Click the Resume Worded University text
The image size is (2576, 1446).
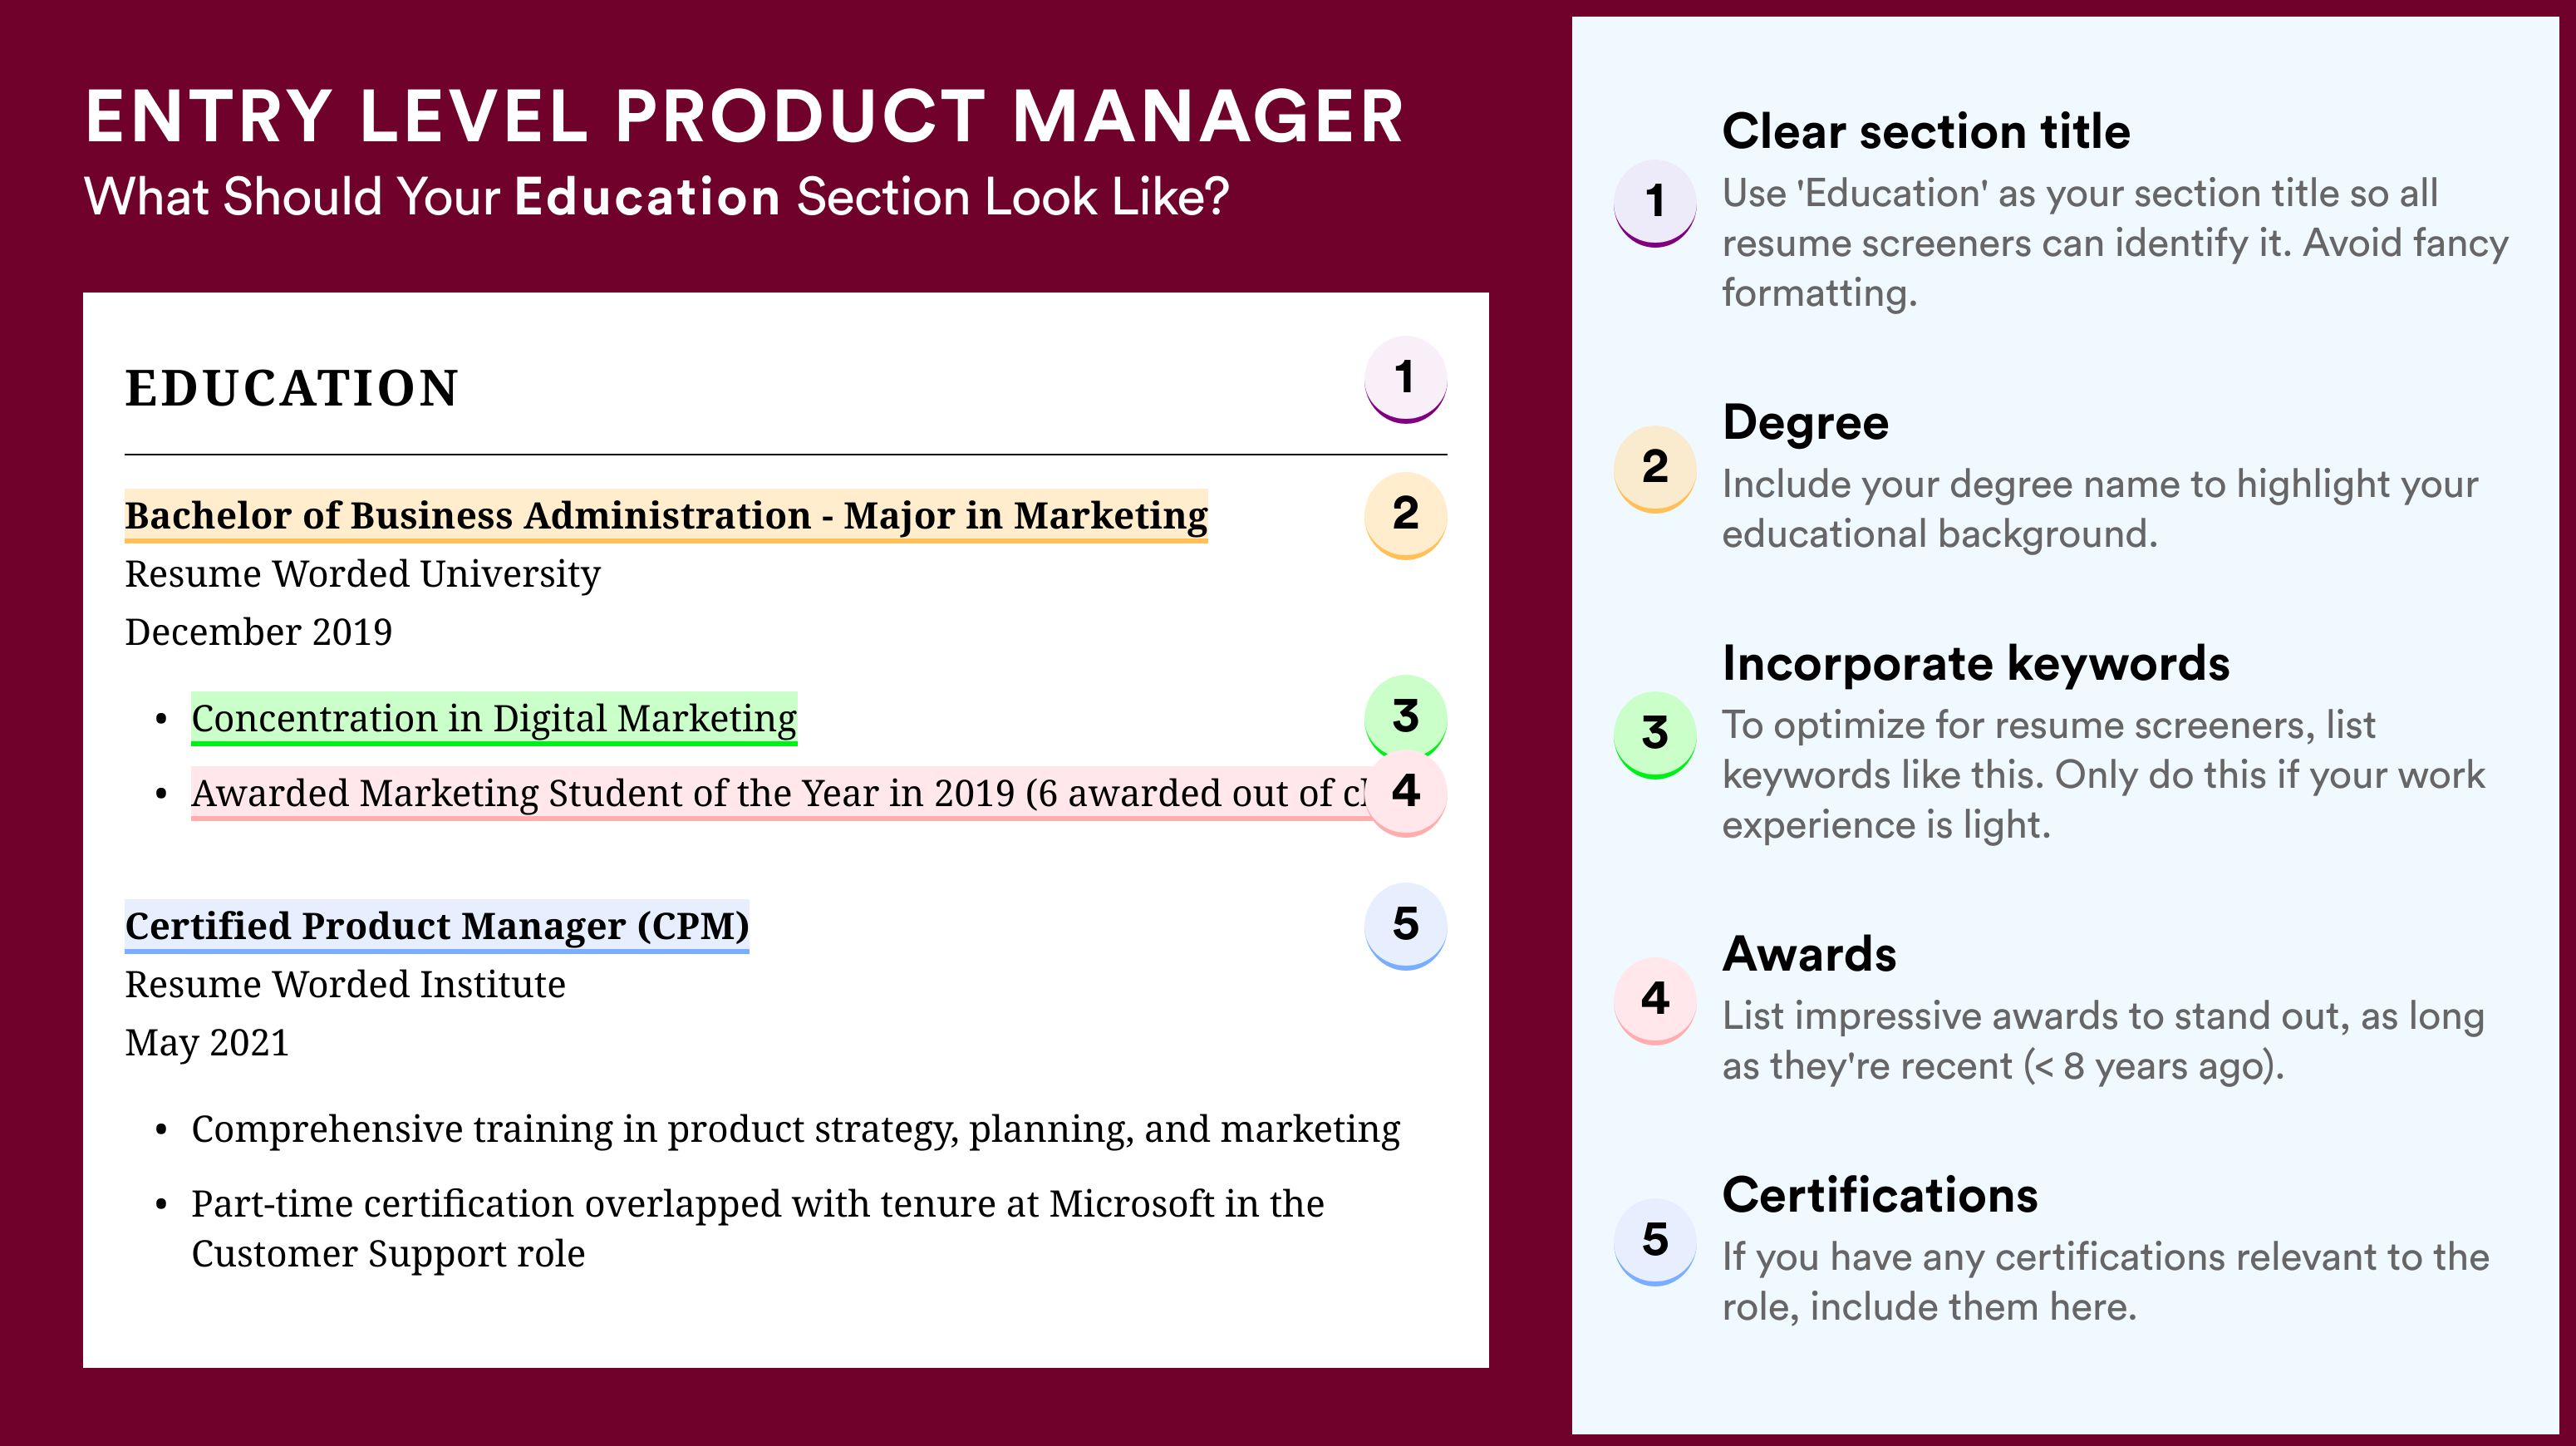362,574
